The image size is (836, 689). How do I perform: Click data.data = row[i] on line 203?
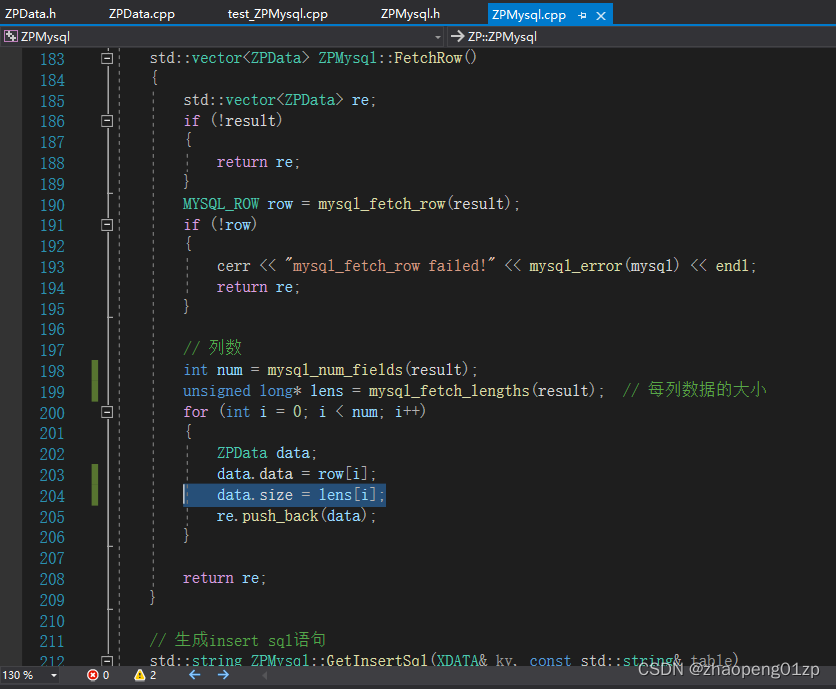[296, 474]
